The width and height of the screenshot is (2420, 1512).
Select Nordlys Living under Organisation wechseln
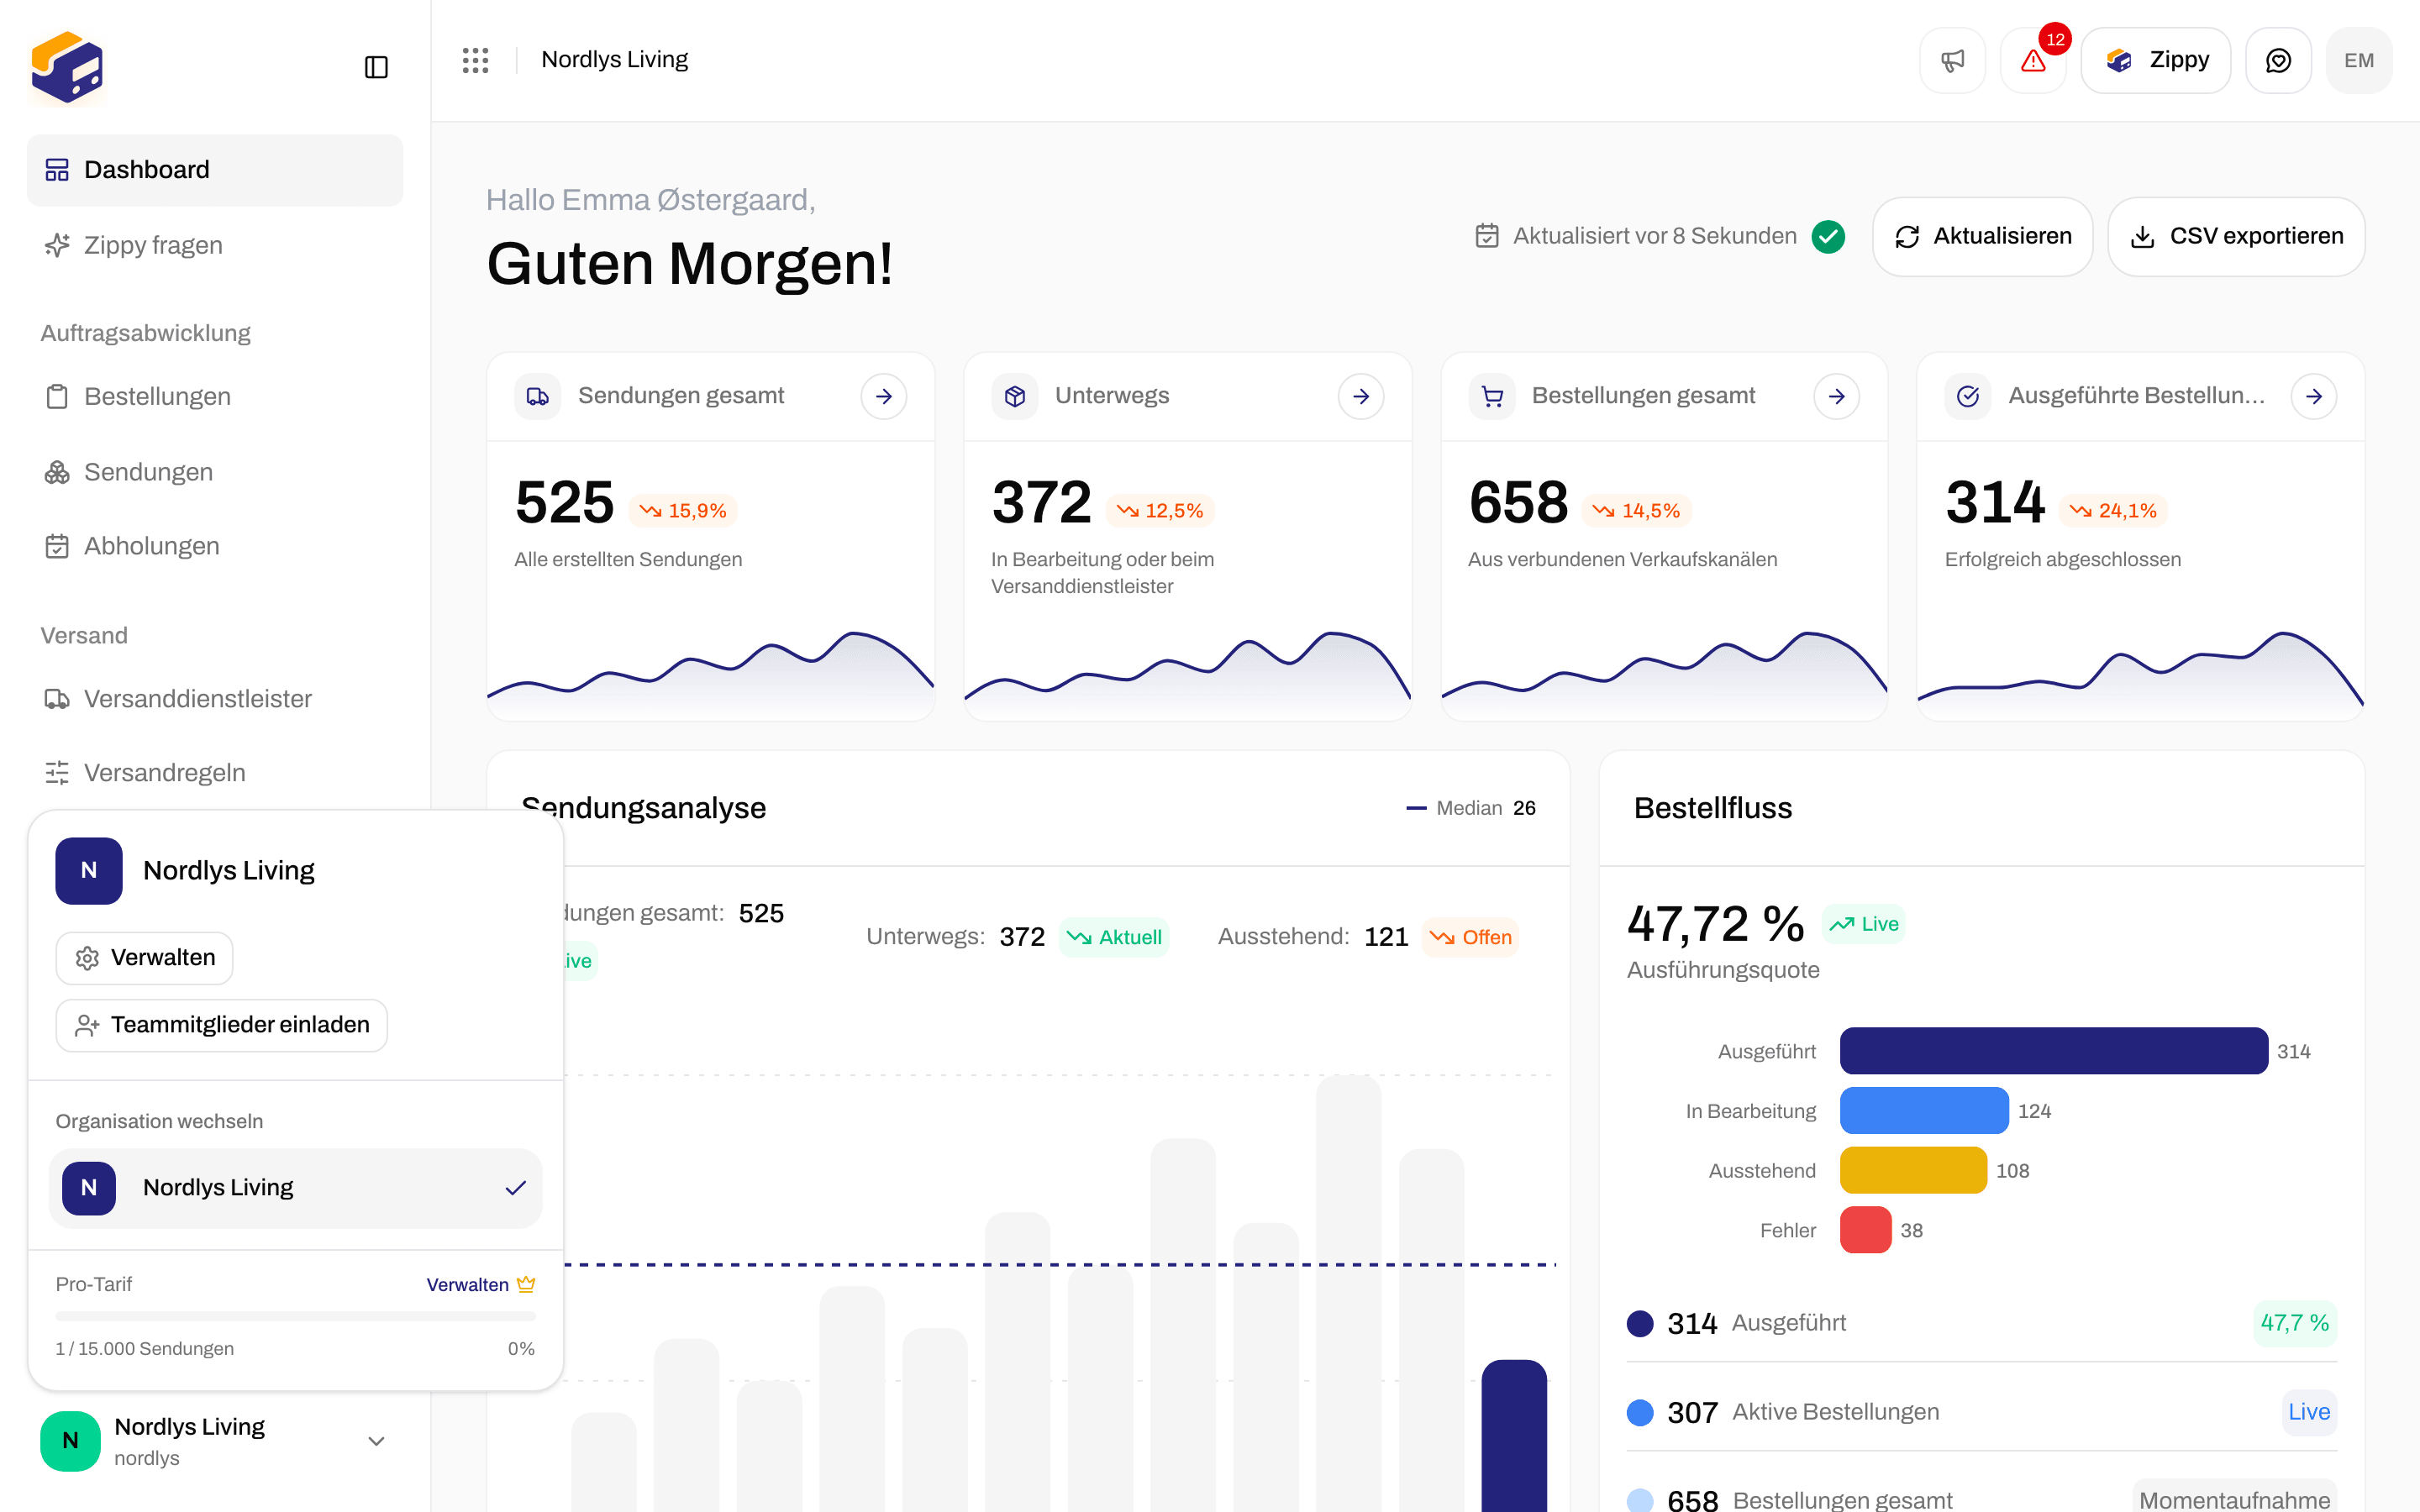point(295,1188)
